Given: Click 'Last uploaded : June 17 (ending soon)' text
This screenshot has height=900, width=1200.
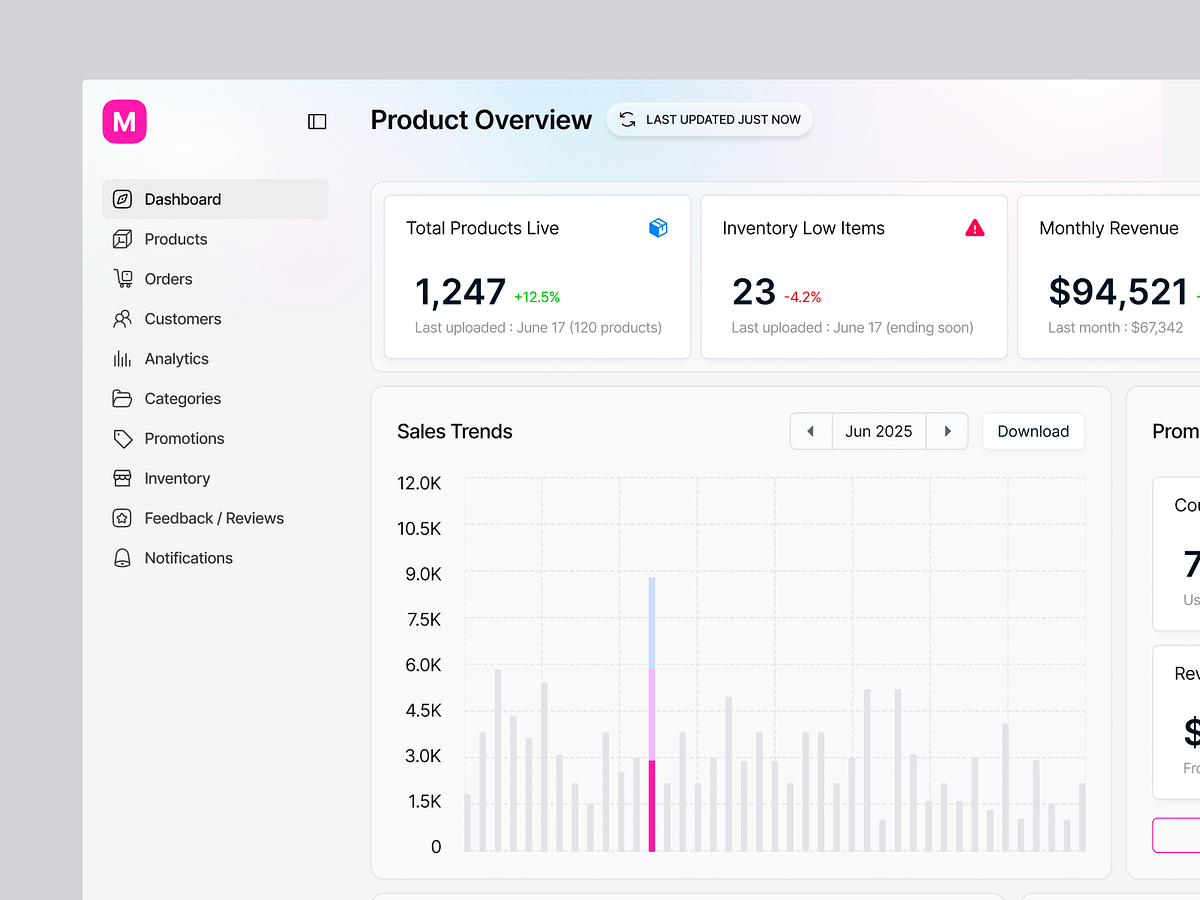Looking at the screenshot, I should point(852,327).
